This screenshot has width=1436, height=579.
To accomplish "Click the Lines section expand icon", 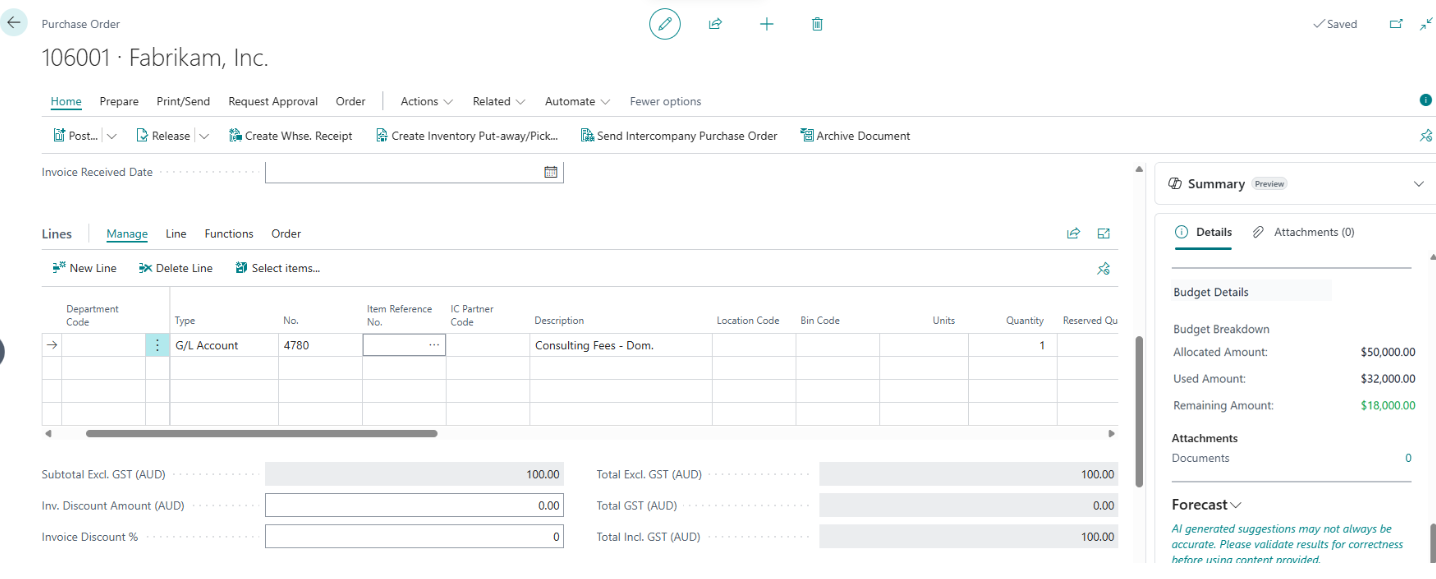I will [1103, 234].
